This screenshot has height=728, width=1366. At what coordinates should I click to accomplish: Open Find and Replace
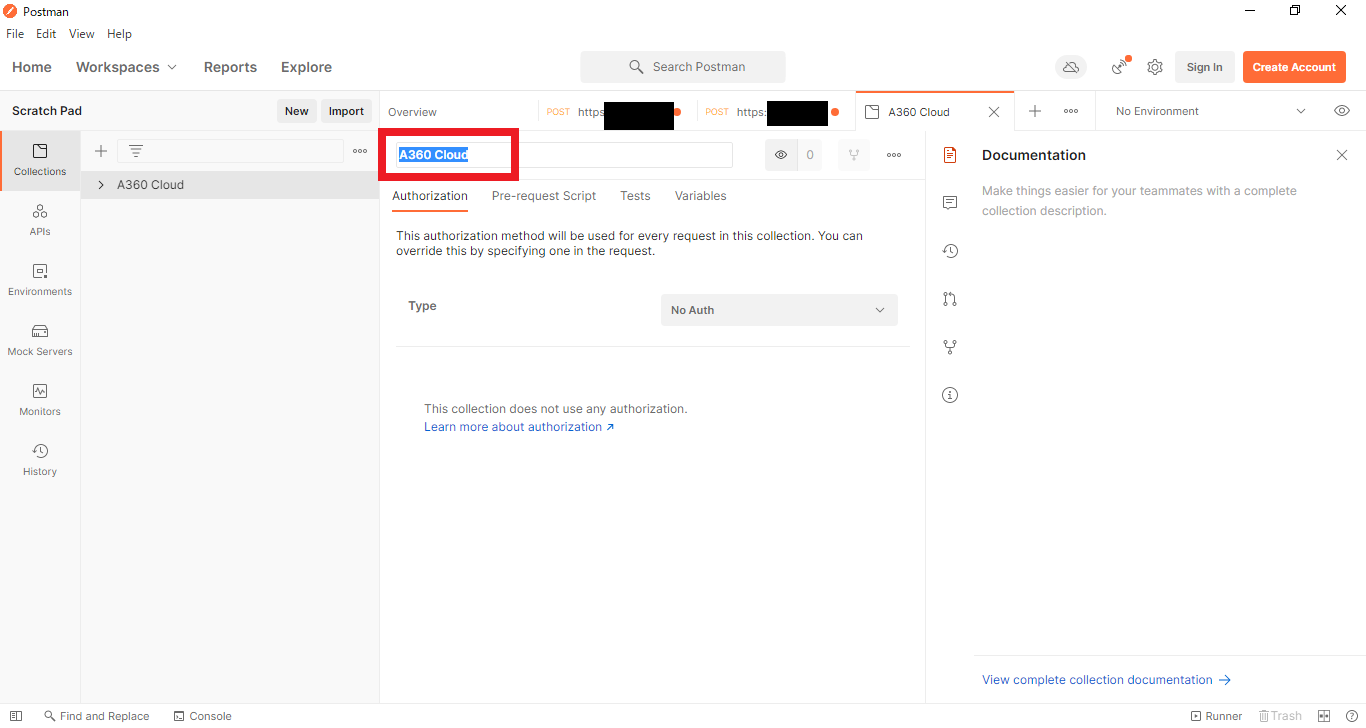pyautogui.click(x=96, y=716)
